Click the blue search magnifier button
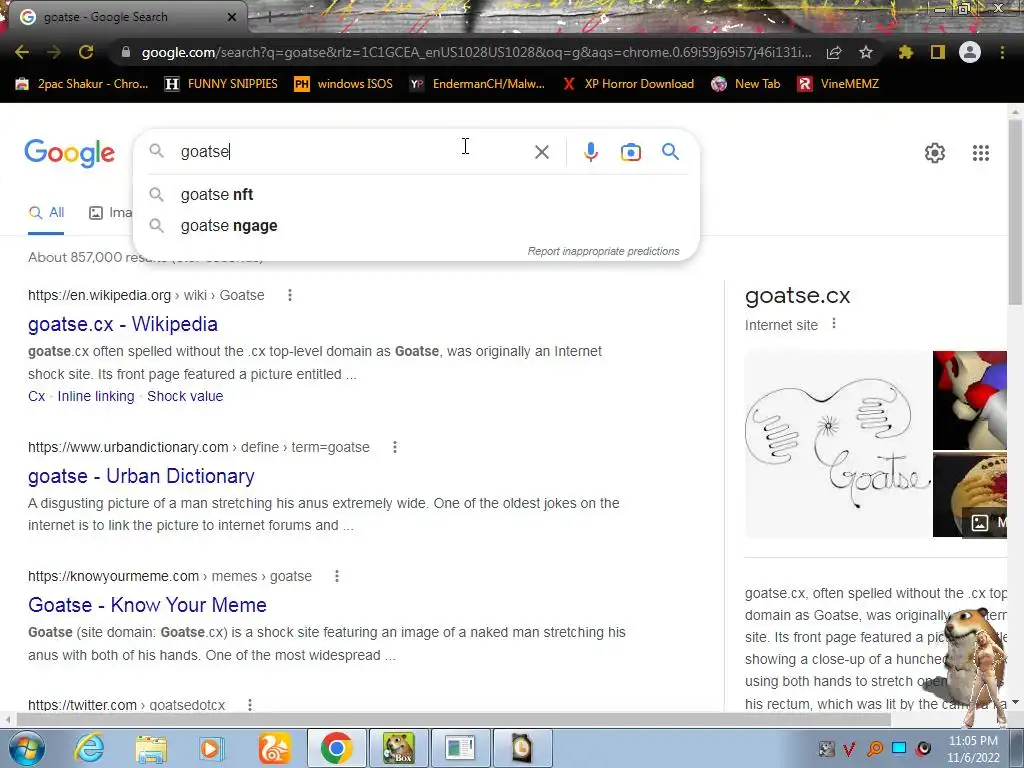 pos(670,152)
